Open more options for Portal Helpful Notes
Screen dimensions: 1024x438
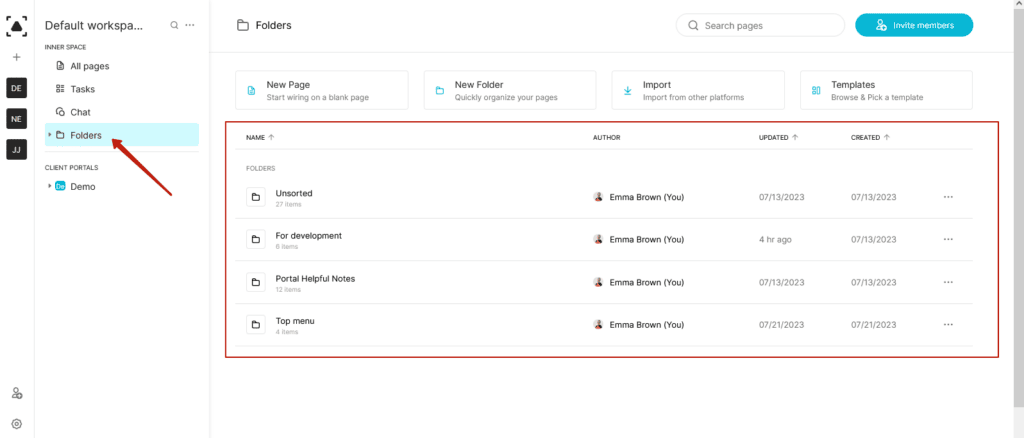[x=948, y=282]
